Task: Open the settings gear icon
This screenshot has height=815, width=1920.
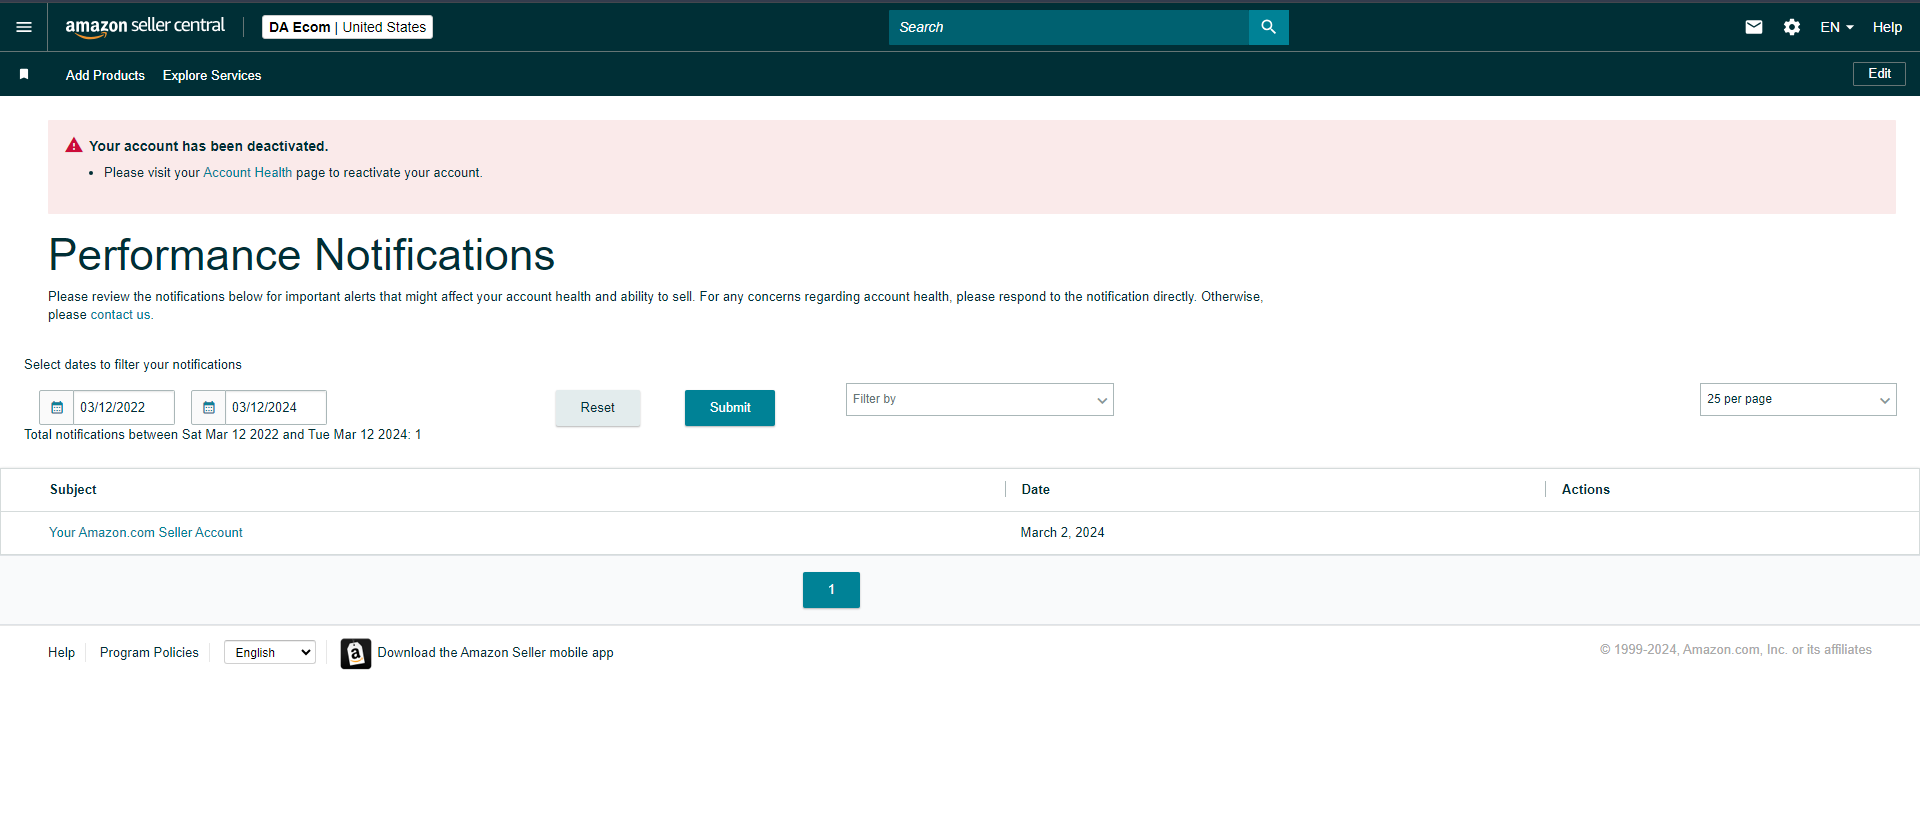Action: (1792, 27)
